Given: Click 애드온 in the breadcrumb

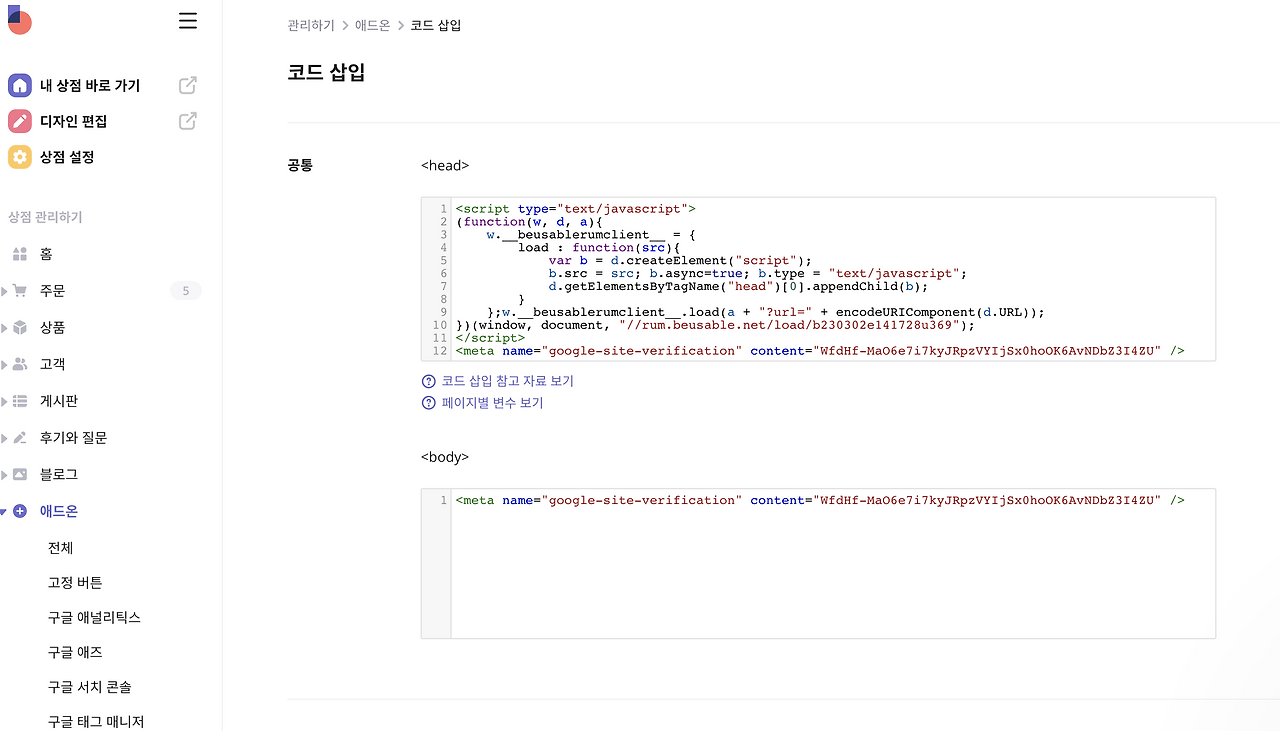Looking at the screenshot, I should 373,25.
